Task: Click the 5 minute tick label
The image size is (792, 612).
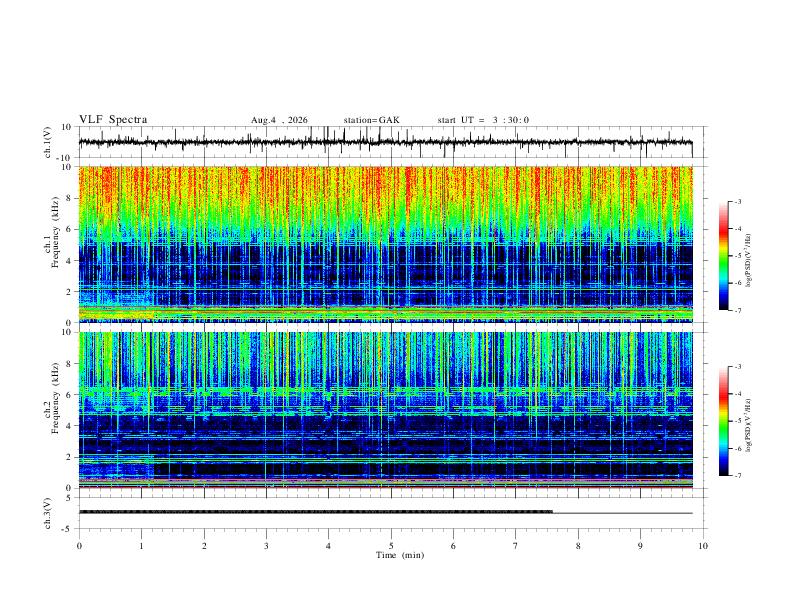Action: pyautogui.click(x=391, y=546)
